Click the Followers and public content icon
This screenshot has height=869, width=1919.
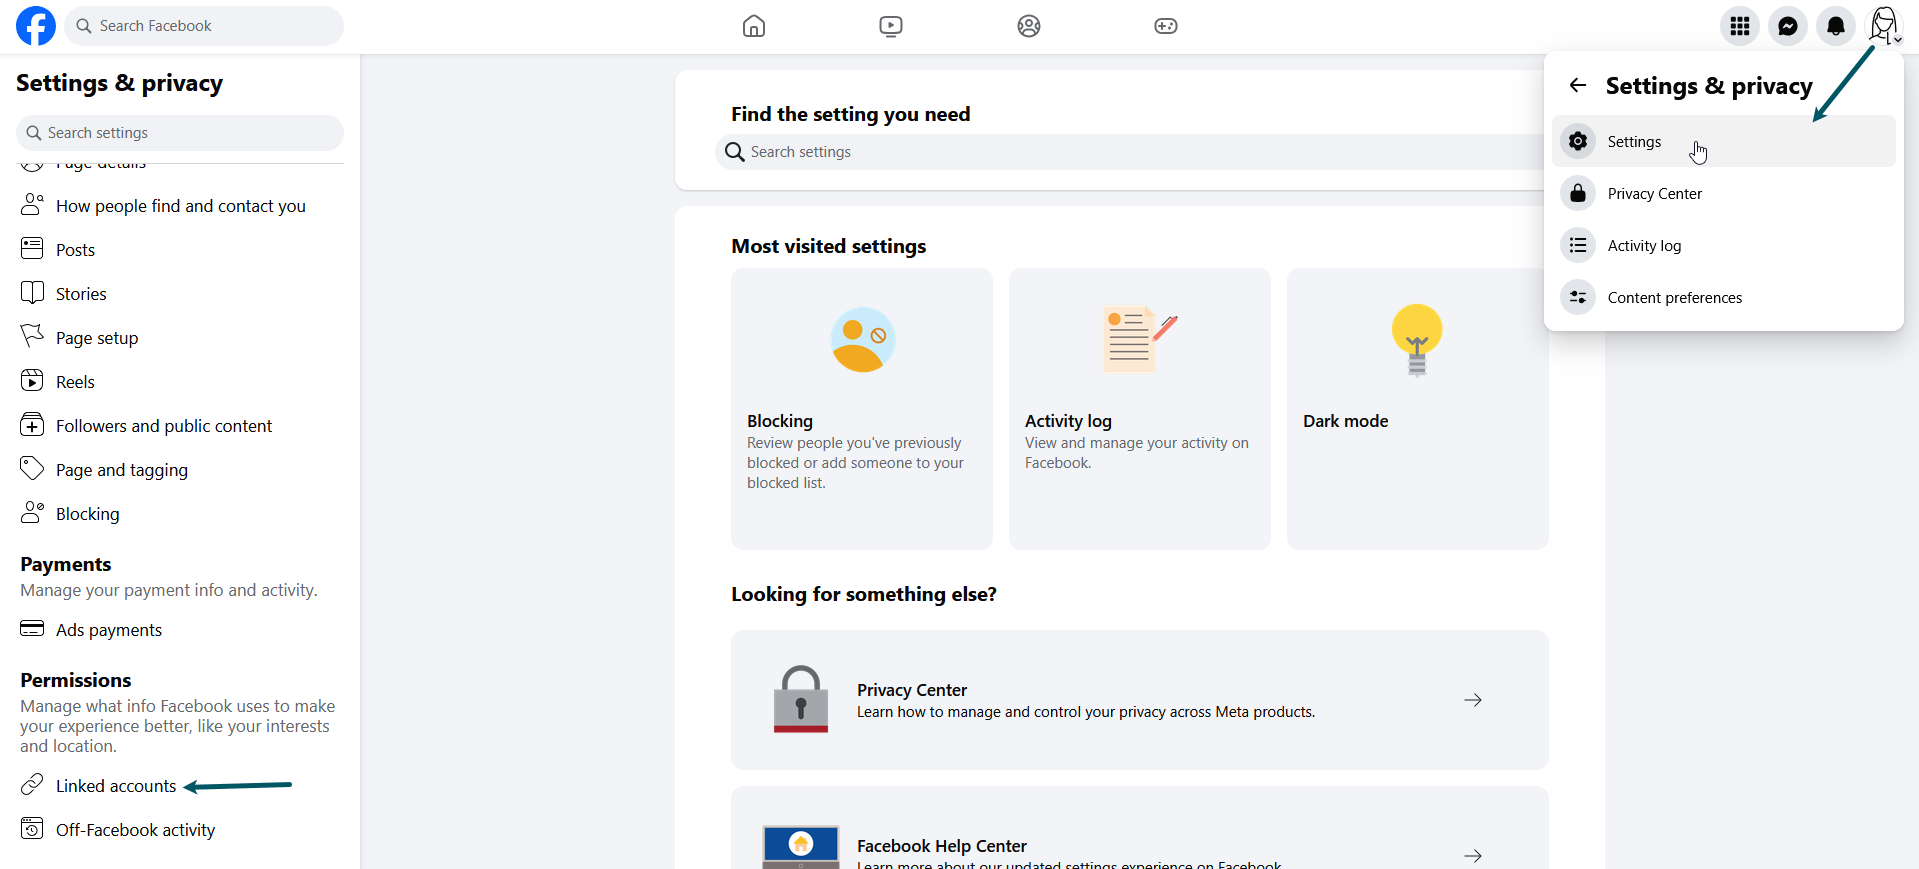click(x=32, y=424)
